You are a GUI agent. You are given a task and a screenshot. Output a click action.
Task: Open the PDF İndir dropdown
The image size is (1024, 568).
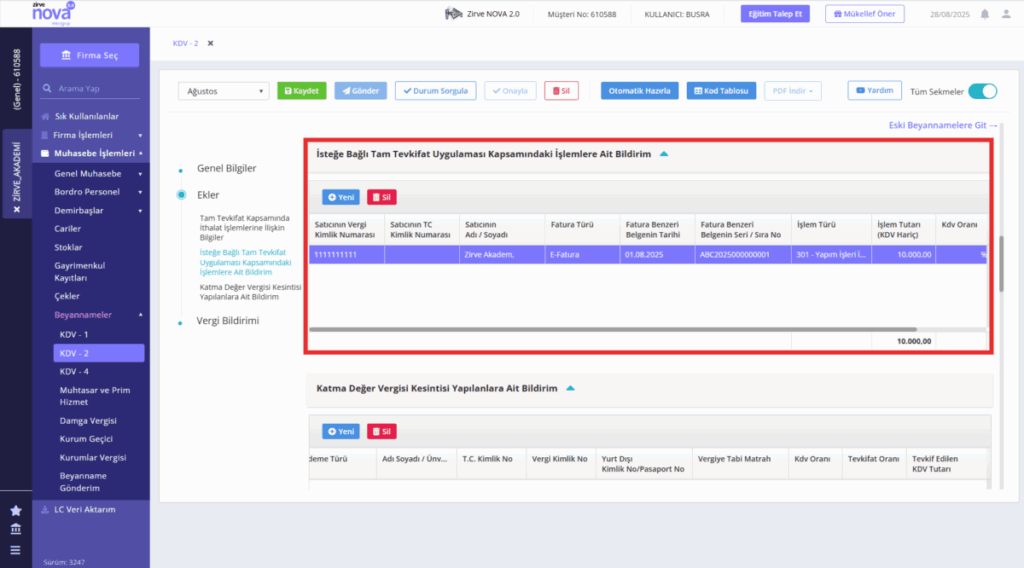(x=792, y=91)
